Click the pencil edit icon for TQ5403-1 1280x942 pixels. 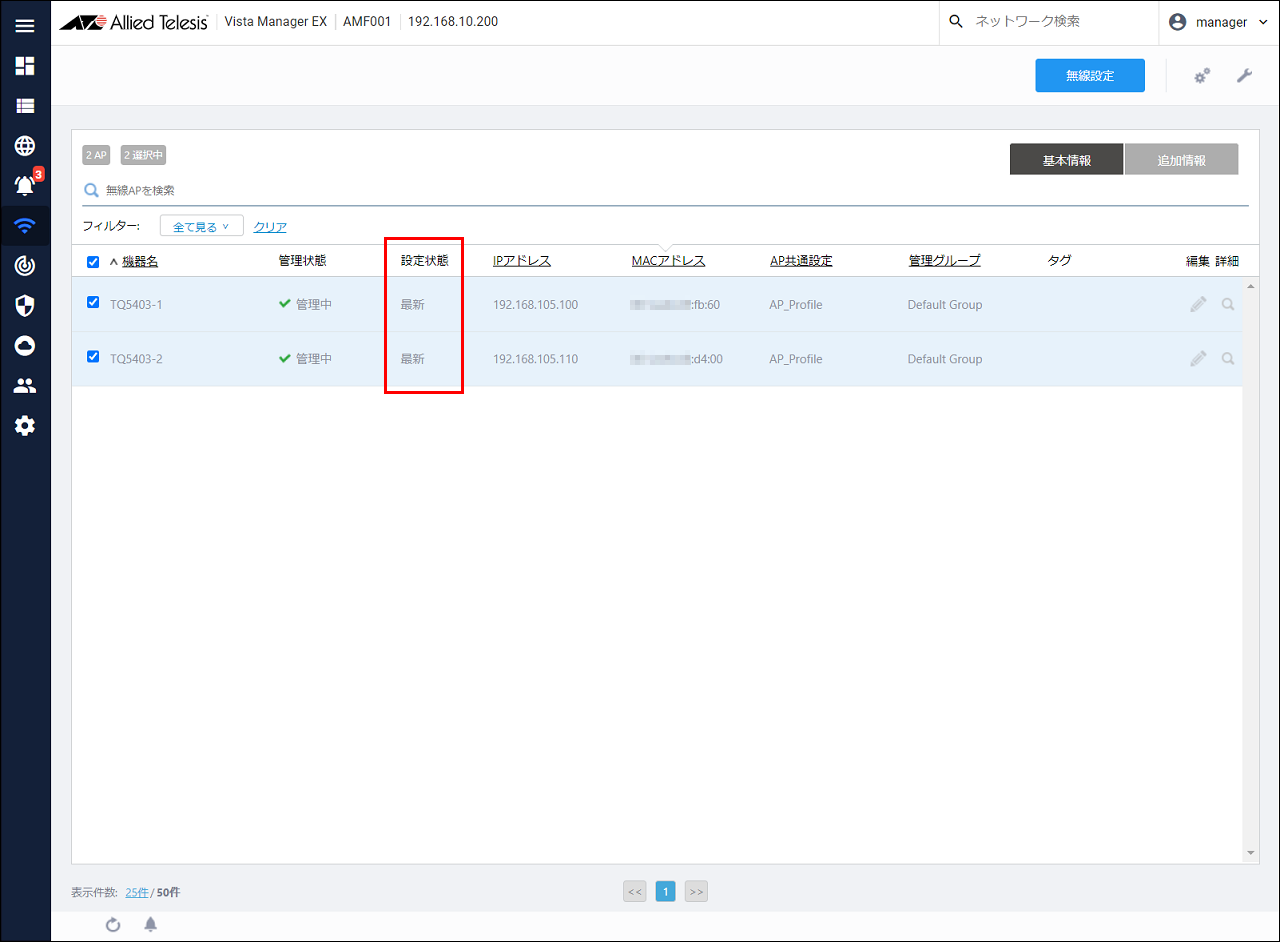point(1198,304)
